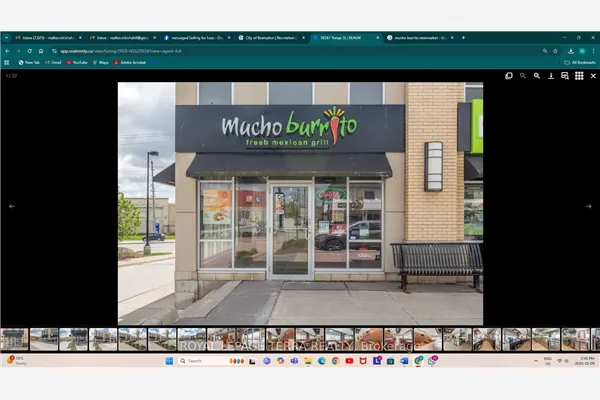Open the YouTube bookmark
Screen dimensions: 600x400
[x=77, y=62]
